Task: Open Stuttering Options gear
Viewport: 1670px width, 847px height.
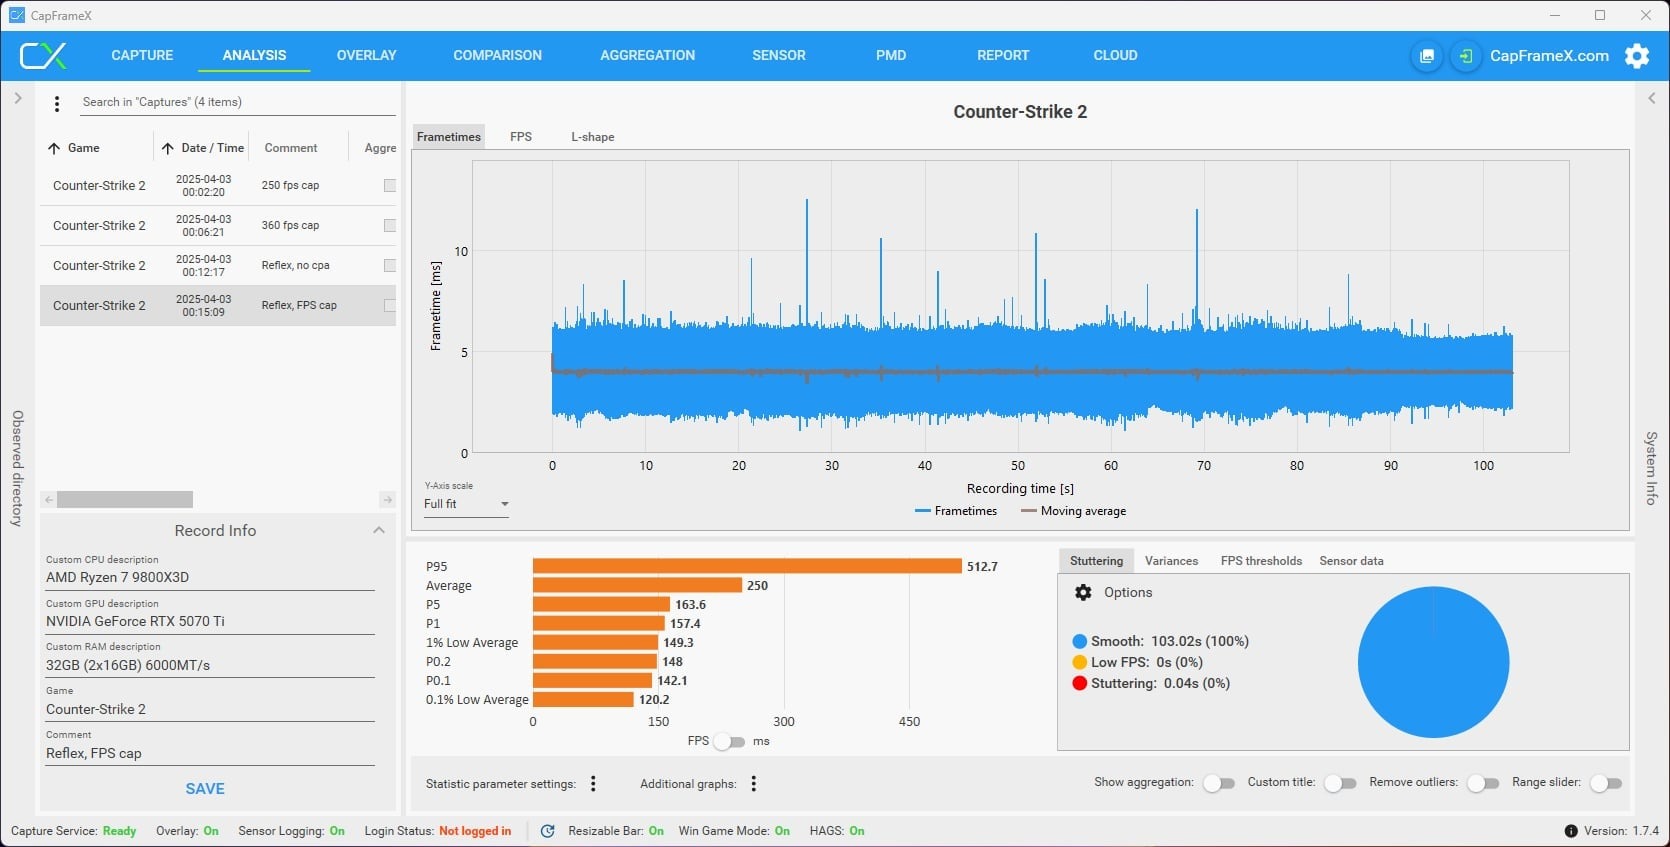Action: 1083,592
